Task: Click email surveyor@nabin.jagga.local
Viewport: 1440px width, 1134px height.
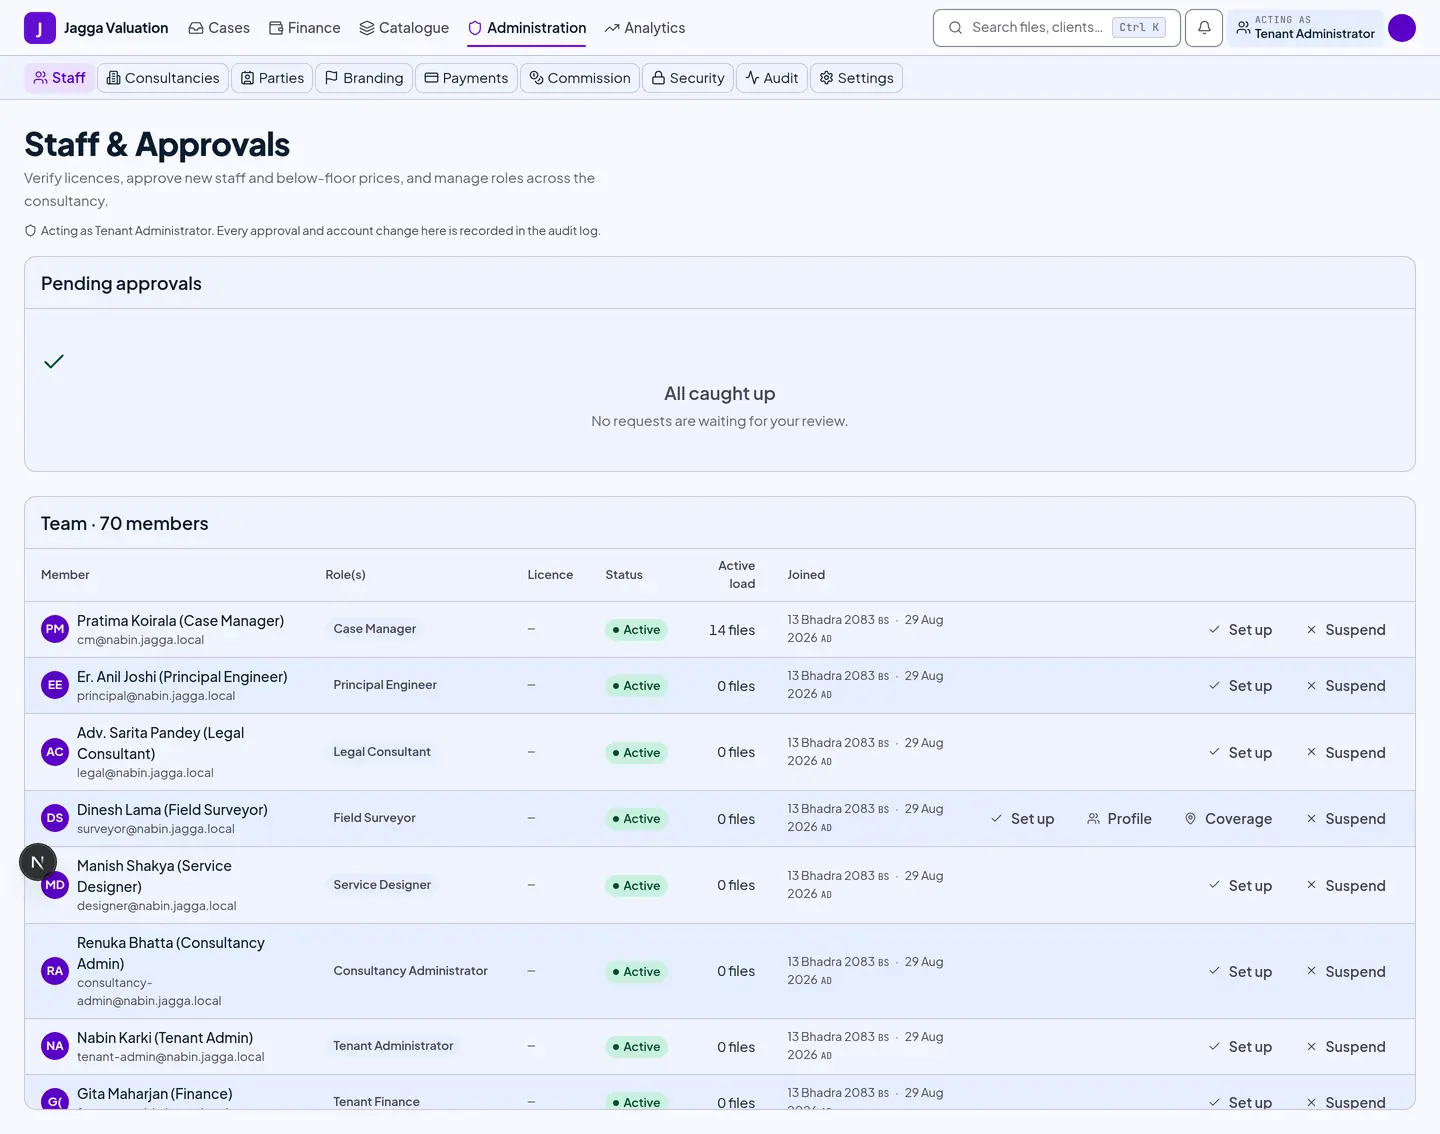Action: click(x=156, y=829)
